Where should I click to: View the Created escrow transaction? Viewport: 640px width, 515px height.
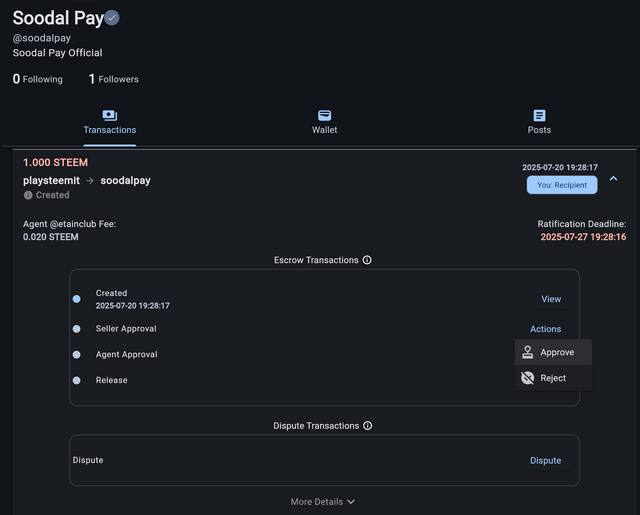551,299
